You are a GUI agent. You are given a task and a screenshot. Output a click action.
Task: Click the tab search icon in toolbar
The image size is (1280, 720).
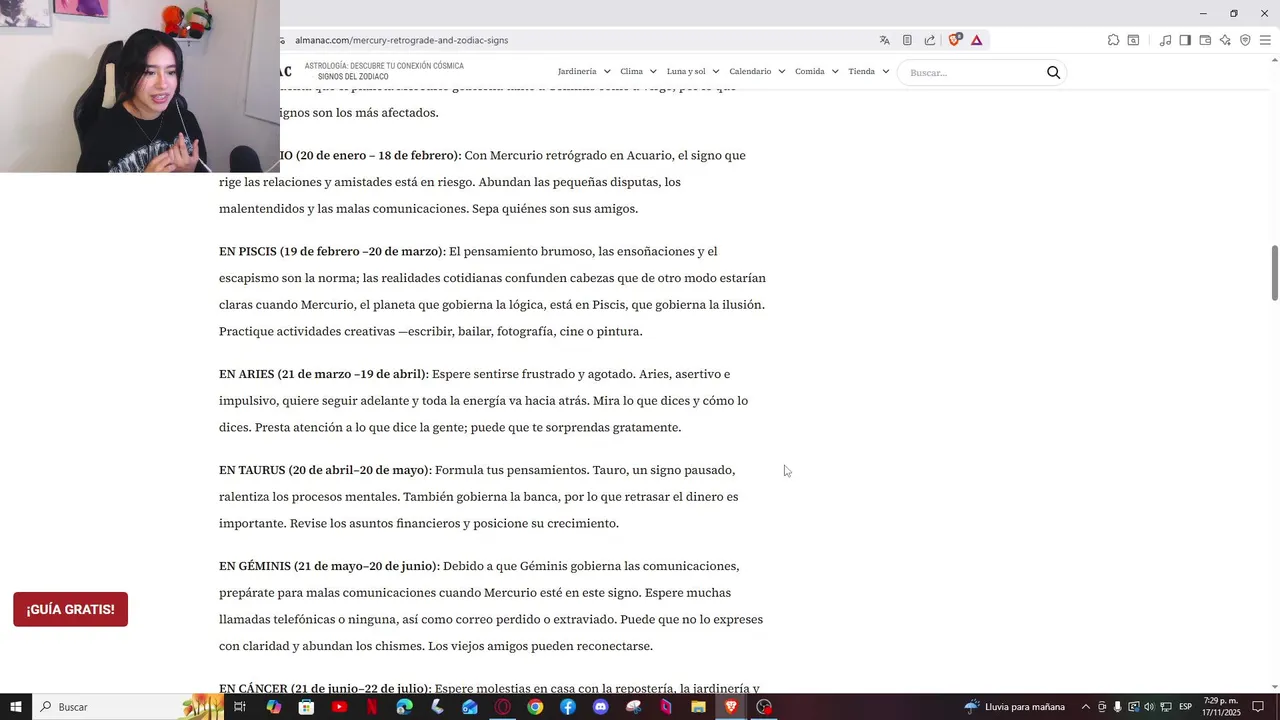[1133, 40]
